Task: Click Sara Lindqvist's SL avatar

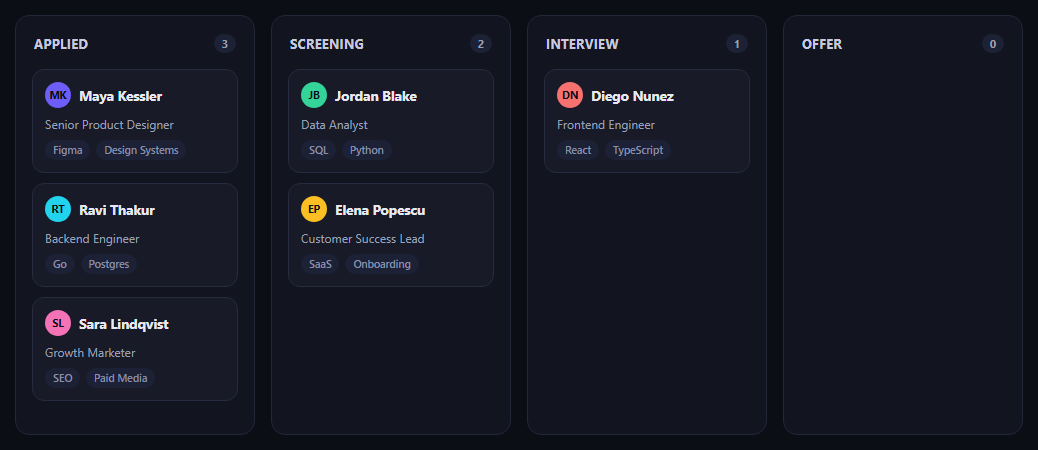Action: (x=58, y=323)
